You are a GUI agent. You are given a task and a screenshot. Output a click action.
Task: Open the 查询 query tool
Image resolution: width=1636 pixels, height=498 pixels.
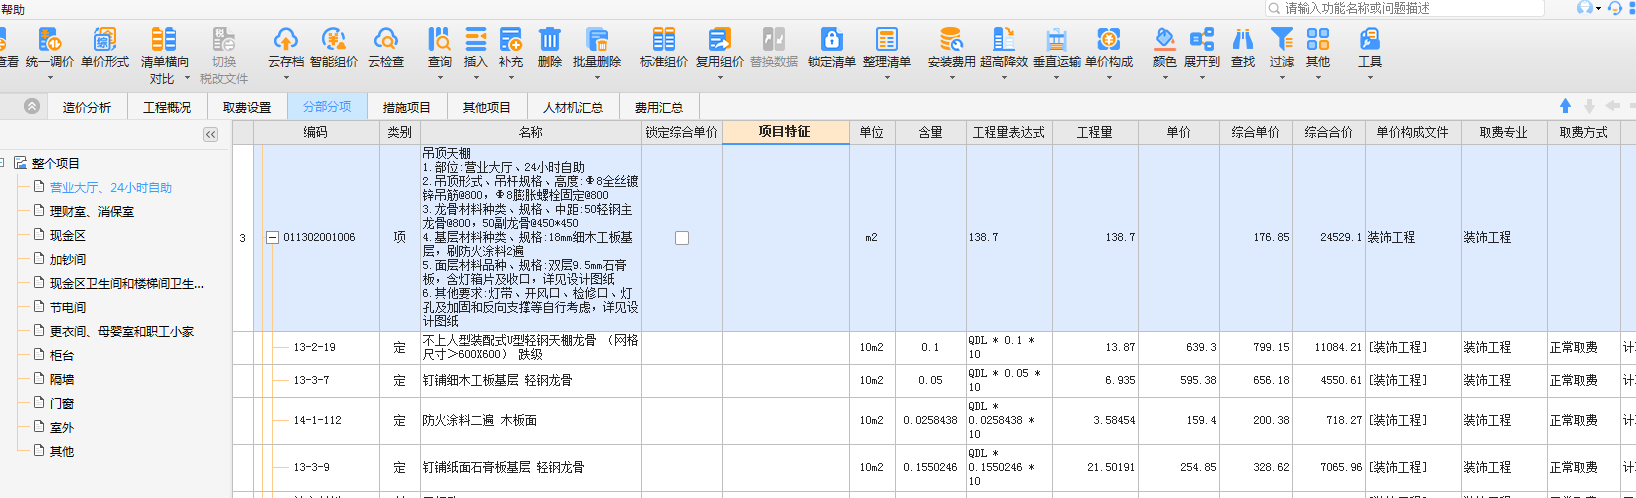[440, 47]
